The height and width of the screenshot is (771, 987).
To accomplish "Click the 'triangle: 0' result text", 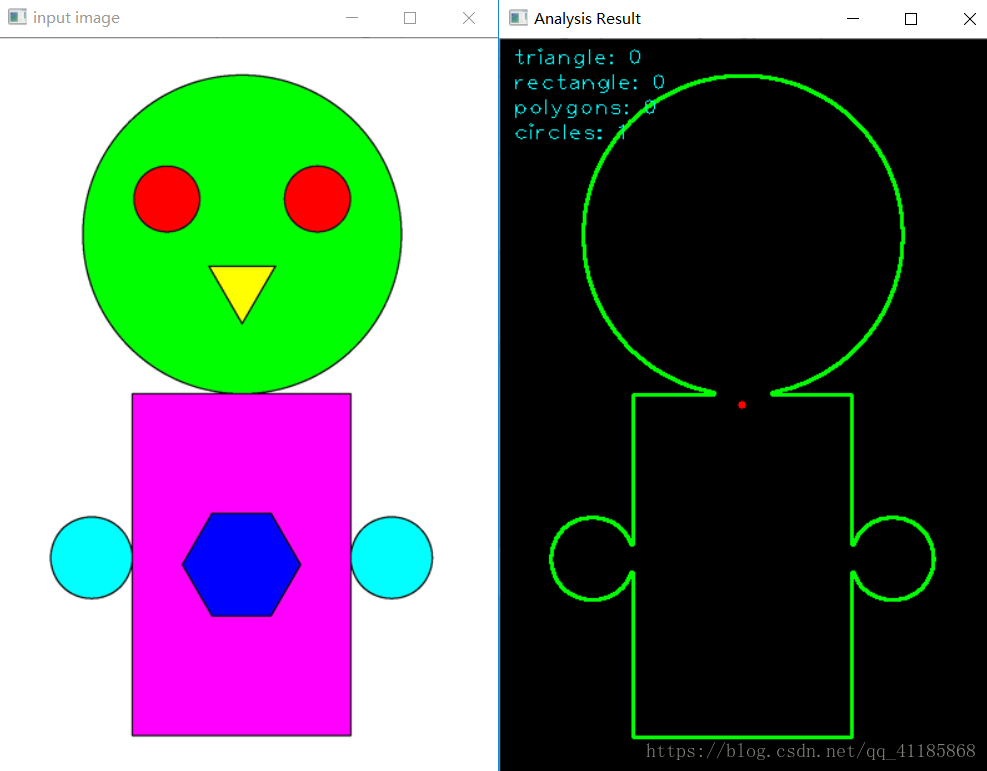I will click(578, 57).
